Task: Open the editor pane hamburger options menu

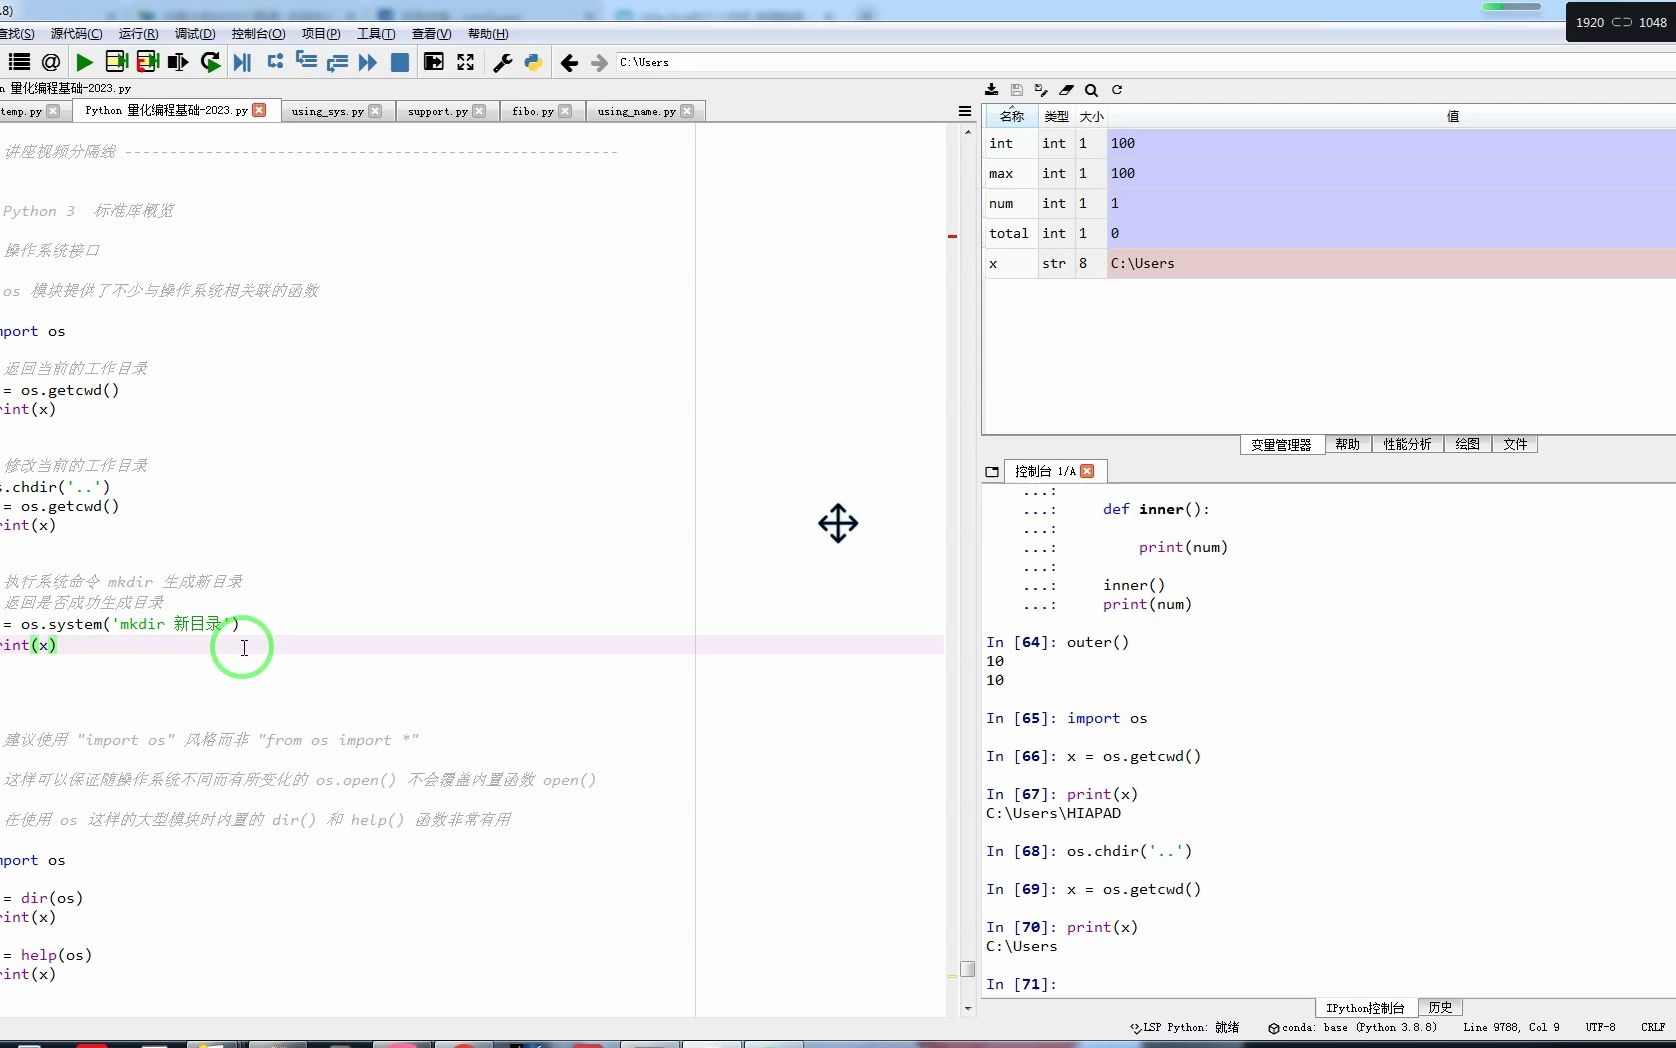Action: [x=964, y=111]
